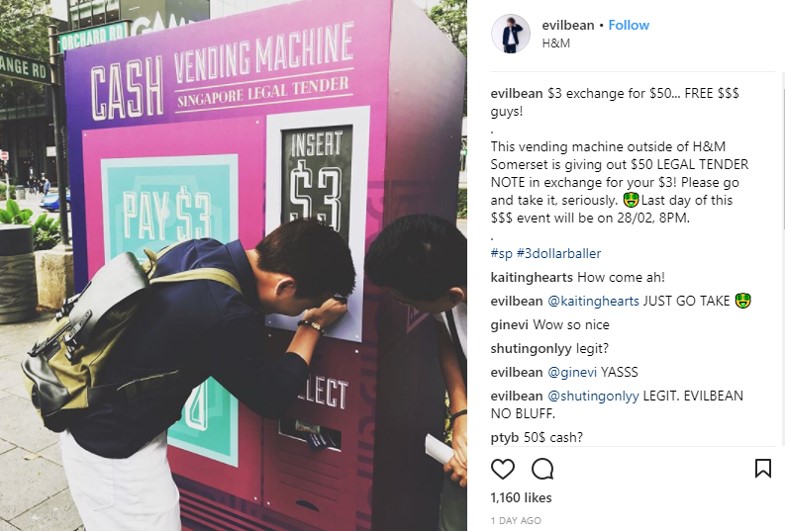Open the #sp hashtag
The image size is (785, 531).
502,254
